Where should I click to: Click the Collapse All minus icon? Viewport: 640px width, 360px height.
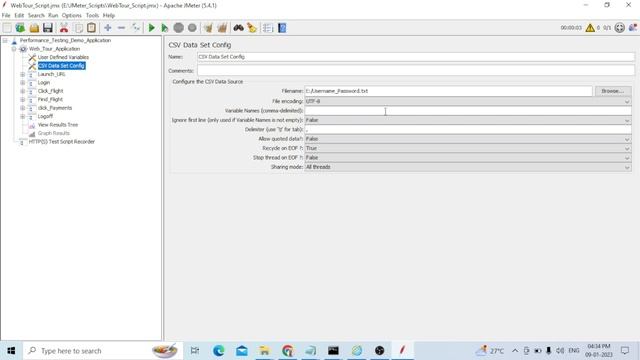click(121, 28)
